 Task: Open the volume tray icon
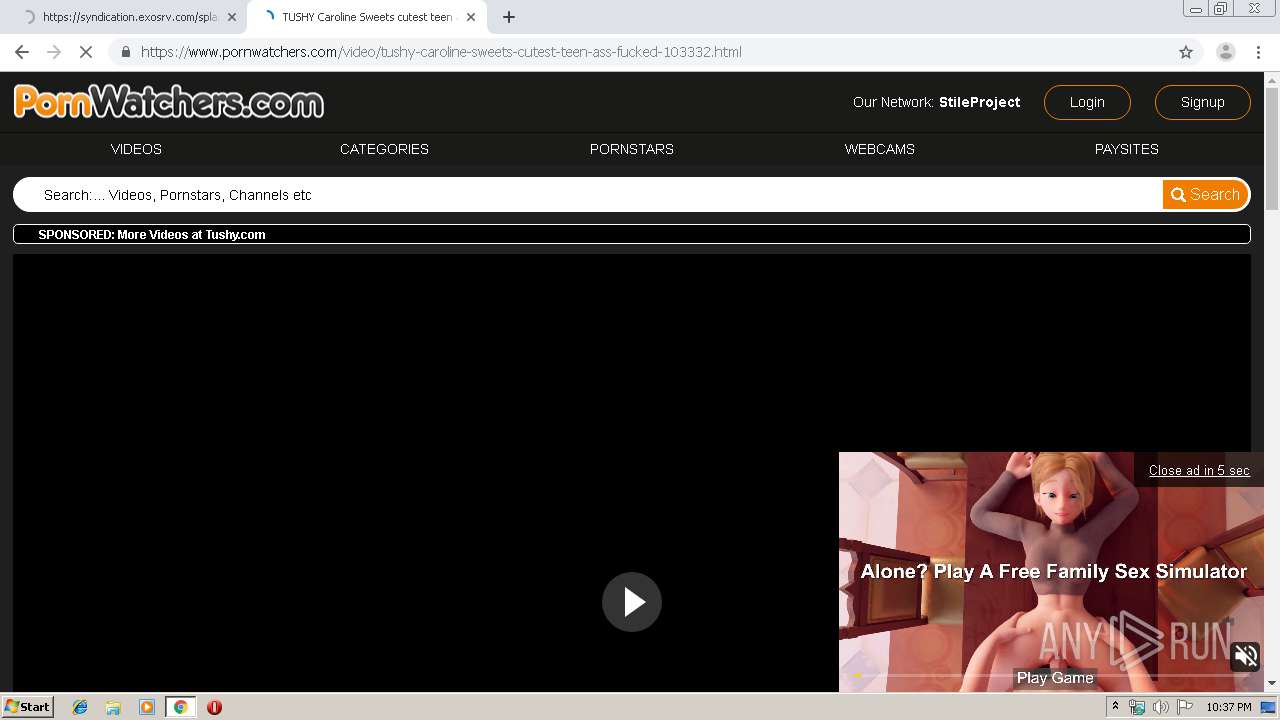pyautogui.click(x=1161, y=707)
